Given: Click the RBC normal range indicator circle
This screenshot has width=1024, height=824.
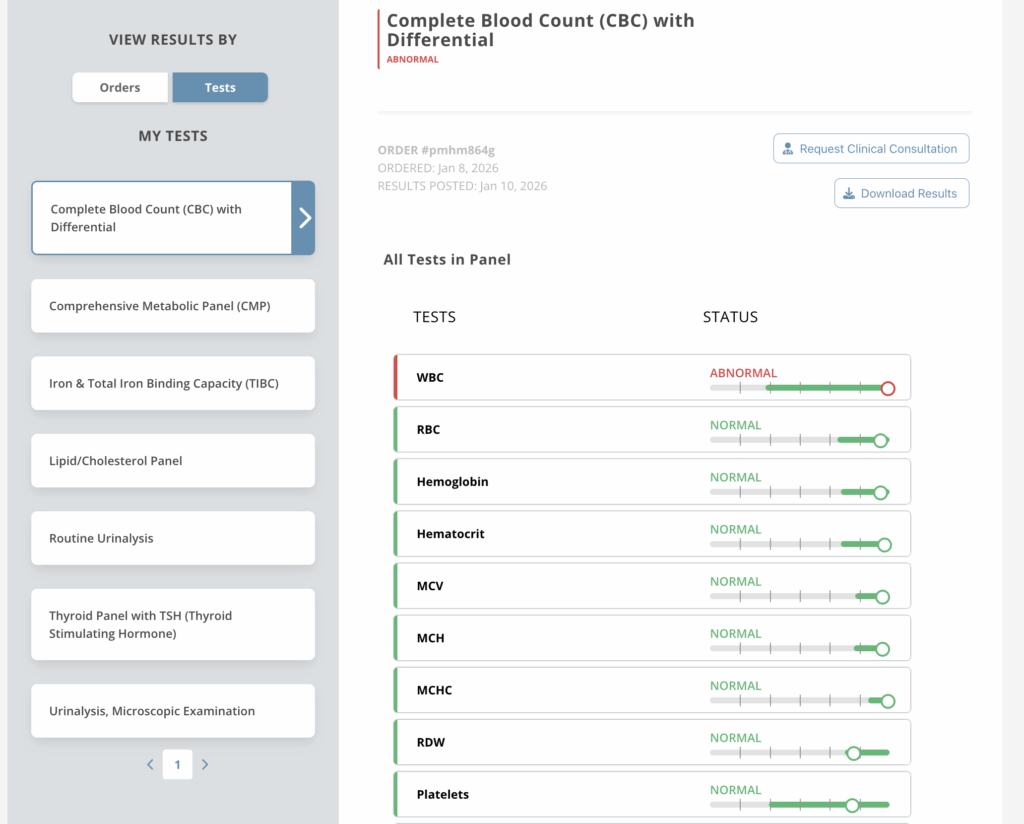Looking at the screenshot, I should [x=881, y=440].
